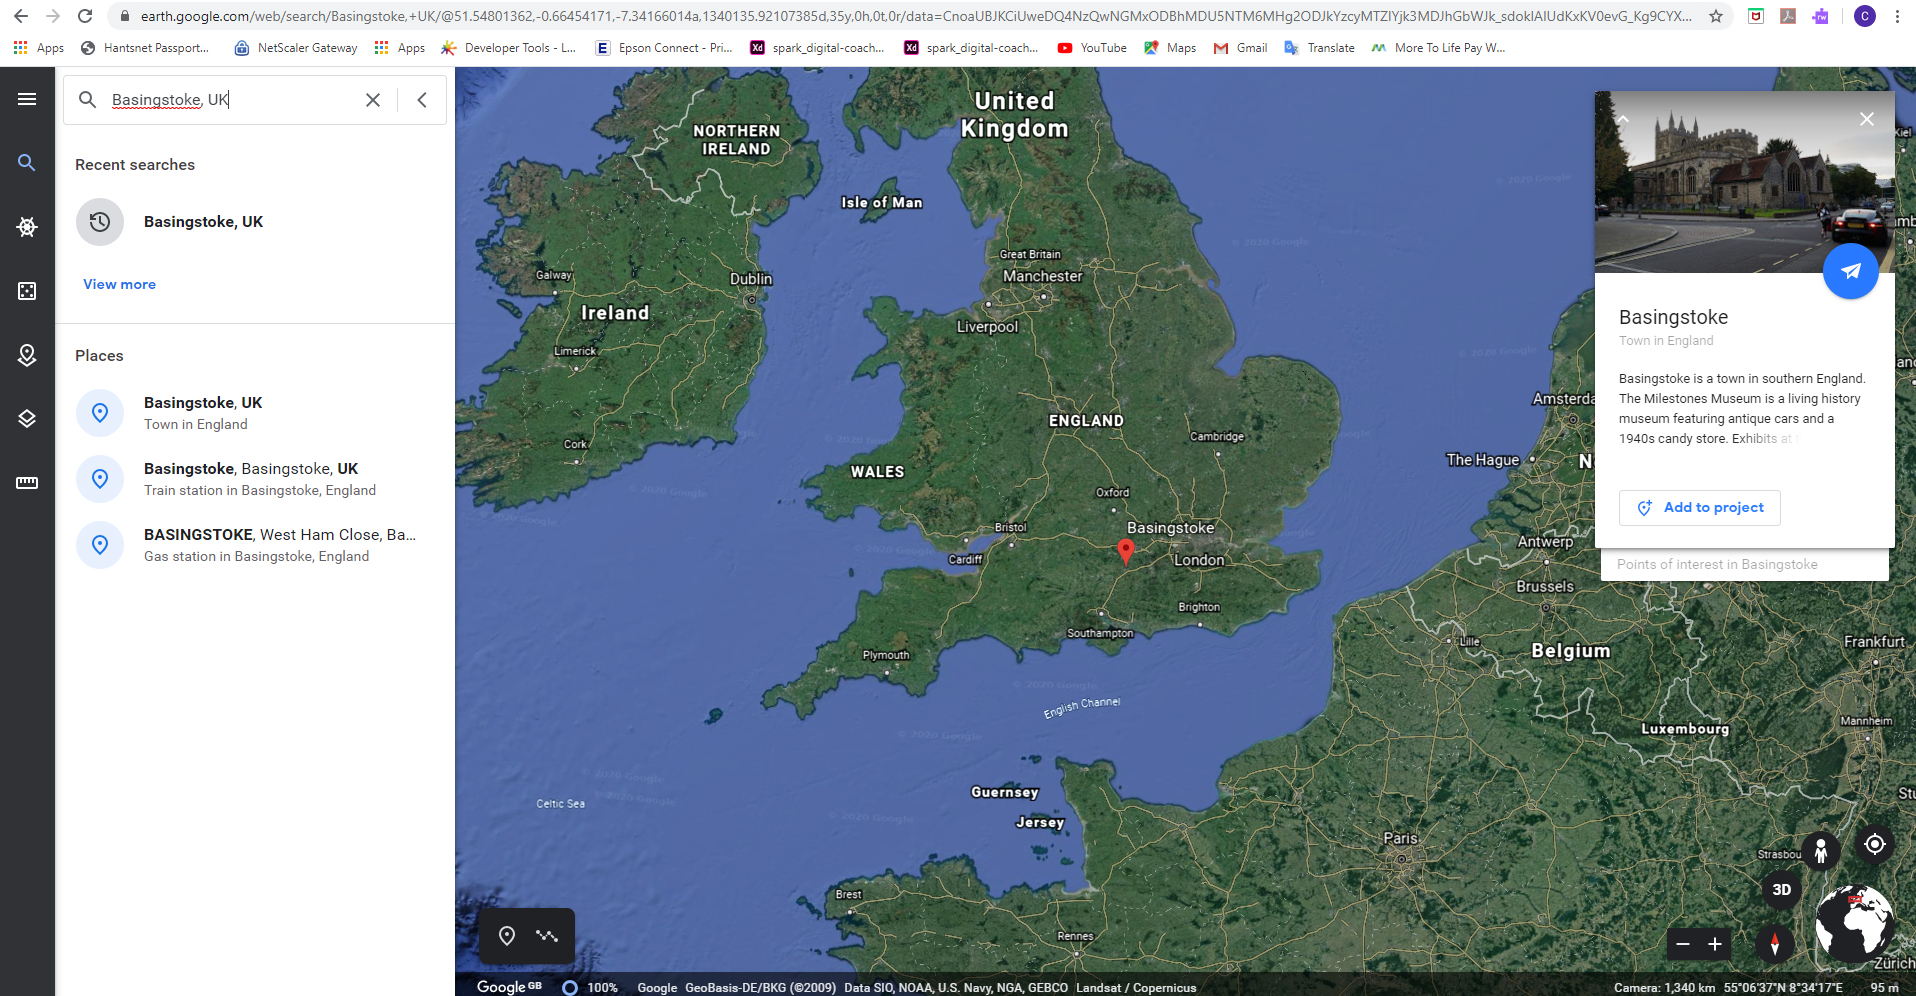The width and height of the screenshot is (1916, 996).
Task: Click the Add to project button
Action: point(1700,508)
